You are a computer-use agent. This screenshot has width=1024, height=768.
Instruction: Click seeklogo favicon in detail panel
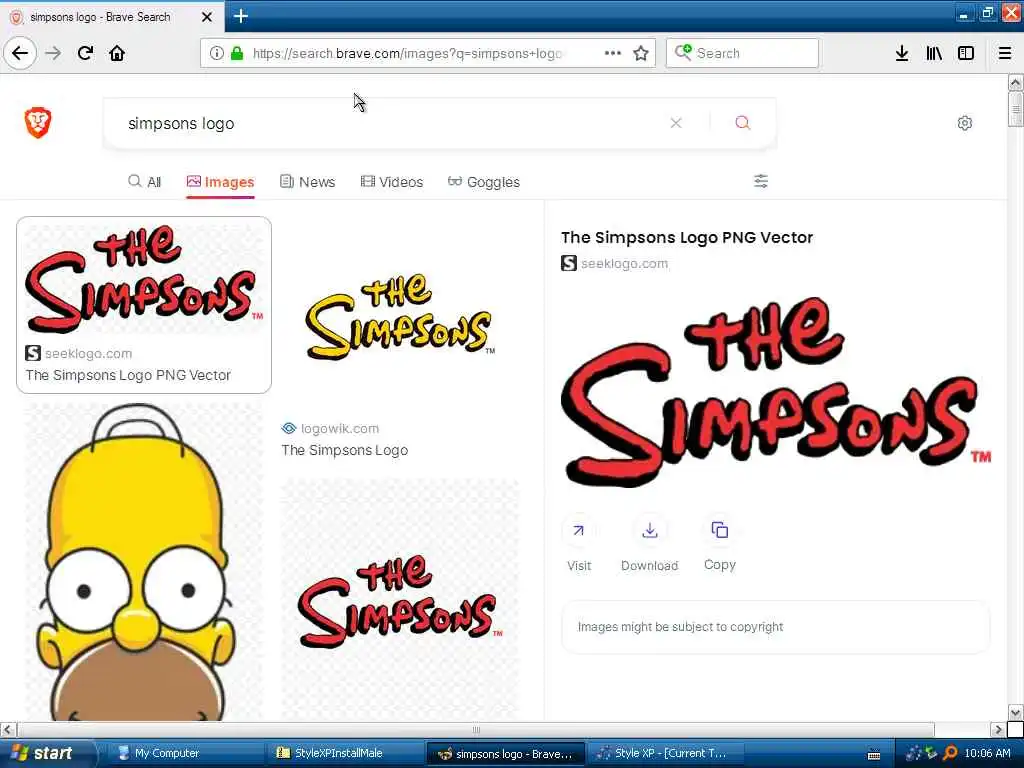point(569,263)
